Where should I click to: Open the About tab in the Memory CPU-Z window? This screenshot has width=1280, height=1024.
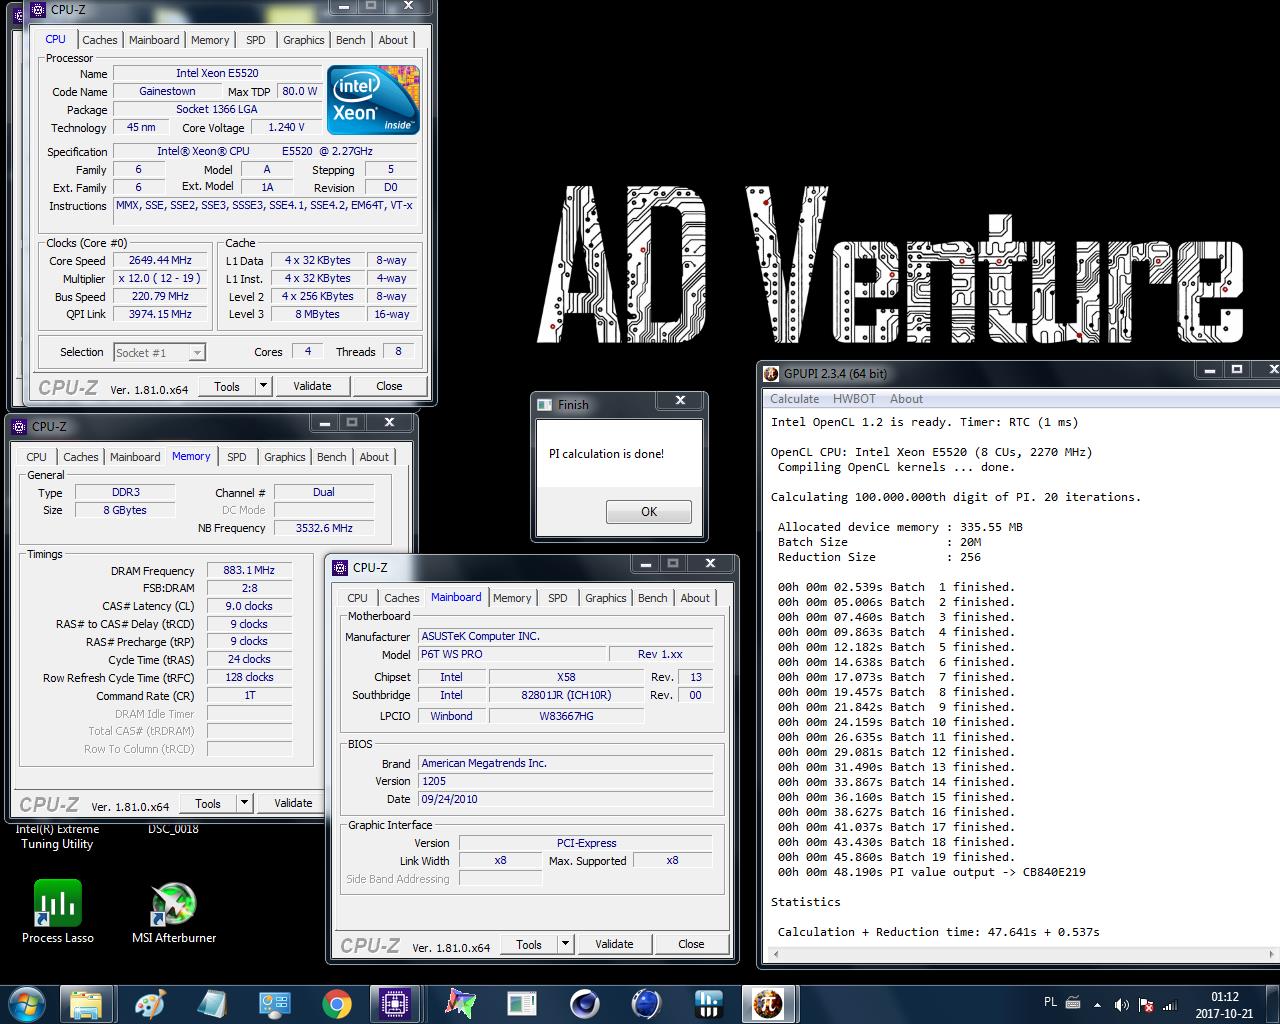(374, 457)
